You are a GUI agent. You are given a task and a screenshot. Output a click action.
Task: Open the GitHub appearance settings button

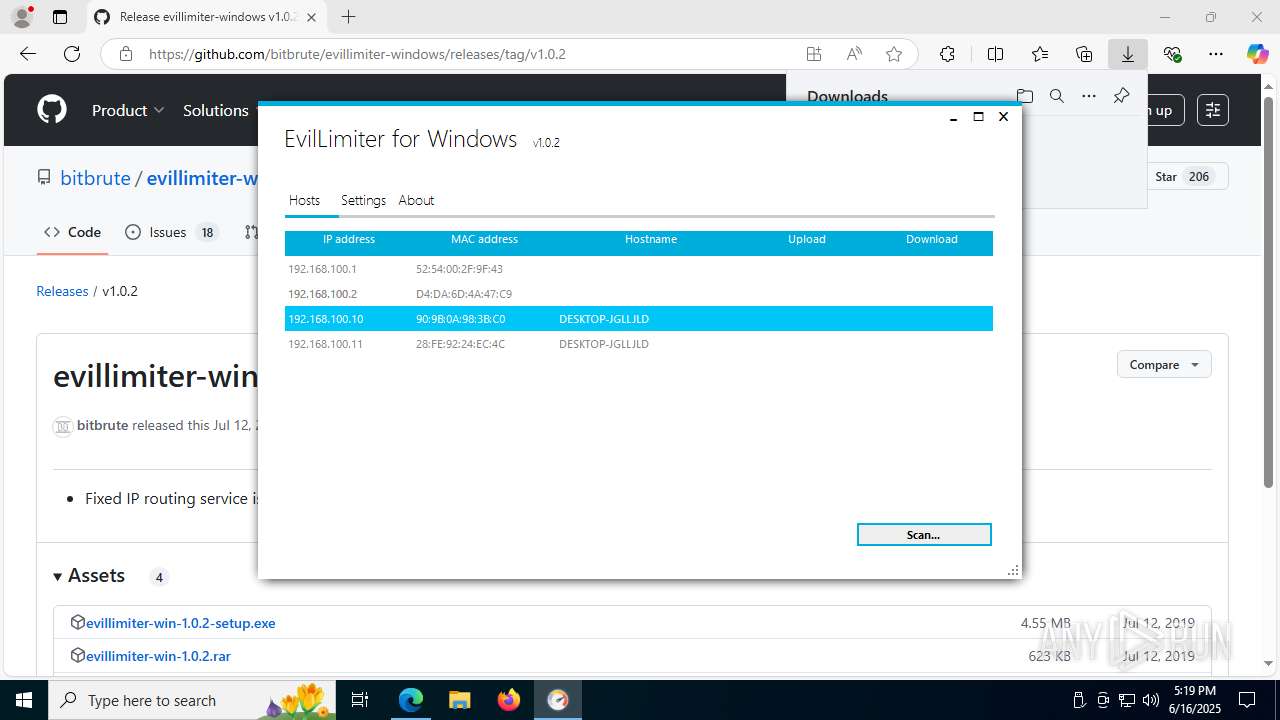(x=1213, y=110)
